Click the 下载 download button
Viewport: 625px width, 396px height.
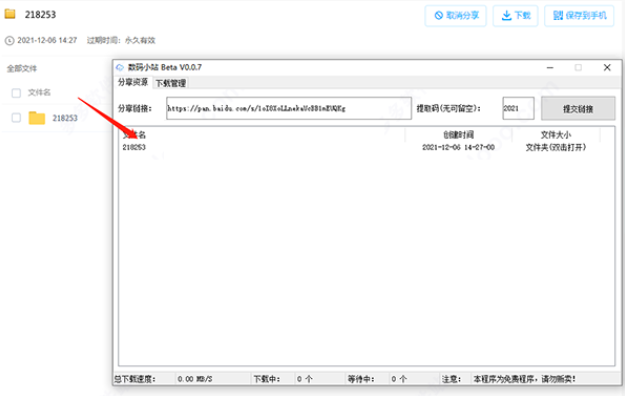(x=515, y=16)
